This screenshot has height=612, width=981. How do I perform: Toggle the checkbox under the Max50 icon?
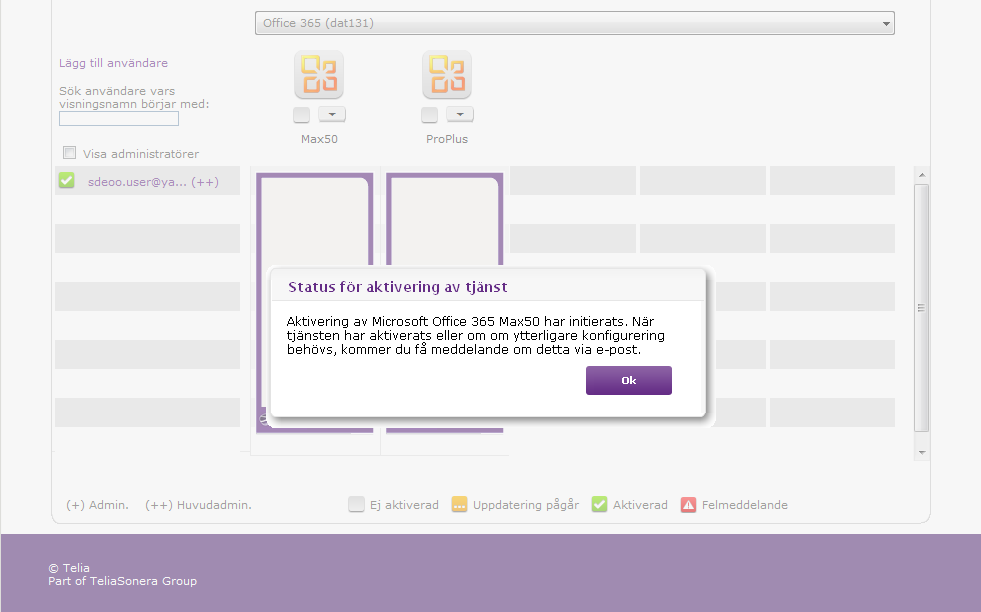(302, 115)
